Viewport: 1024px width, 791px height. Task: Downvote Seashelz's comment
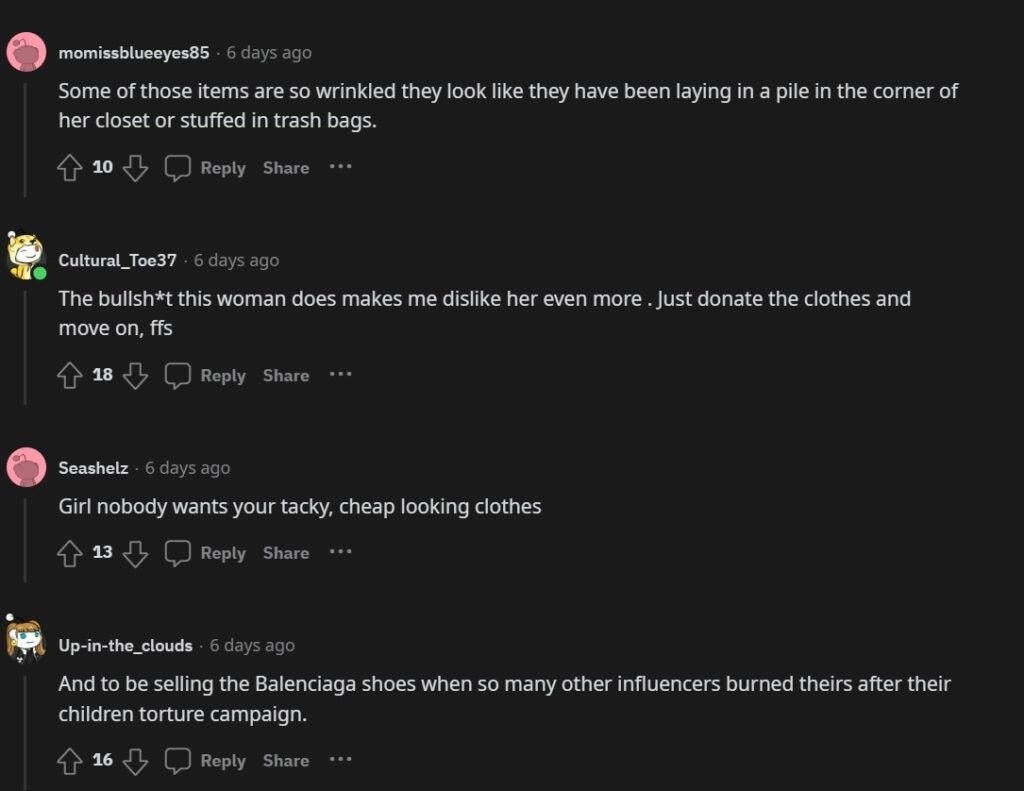click(x=135, y=553)
